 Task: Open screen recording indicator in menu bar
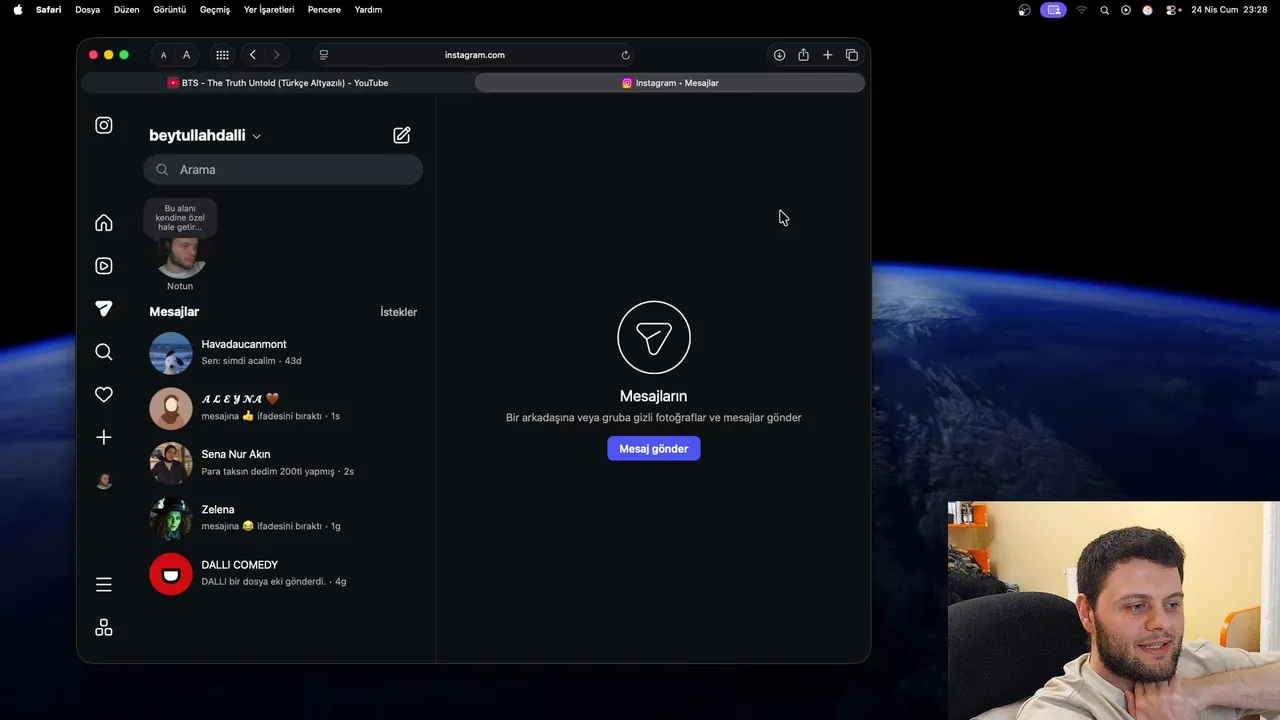pyautogui.click(x=1053, y=10)
